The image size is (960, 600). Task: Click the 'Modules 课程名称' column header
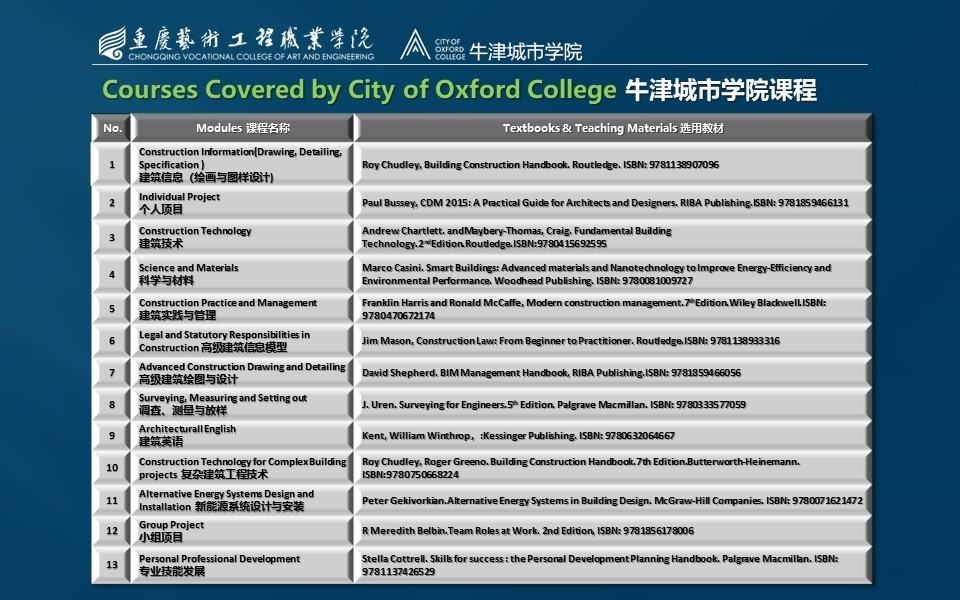point(243,128)
